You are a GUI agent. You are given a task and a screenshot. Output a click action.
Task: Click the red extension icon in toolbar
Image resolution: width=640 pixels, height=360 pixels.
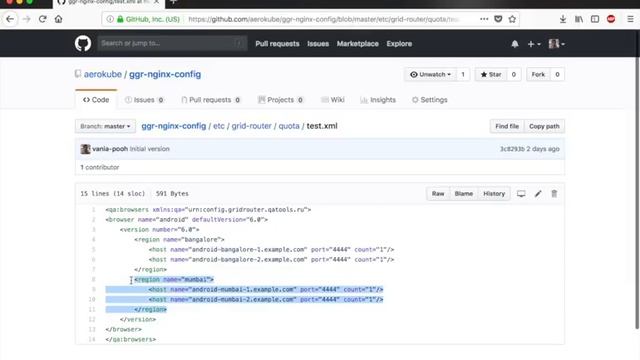point(611,19)
